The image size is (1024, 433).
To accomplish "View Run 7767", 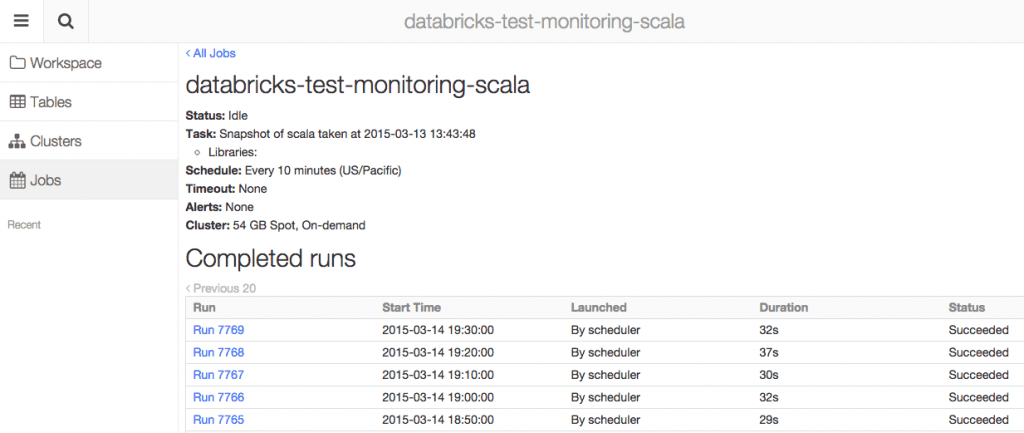I will point(218,375).
